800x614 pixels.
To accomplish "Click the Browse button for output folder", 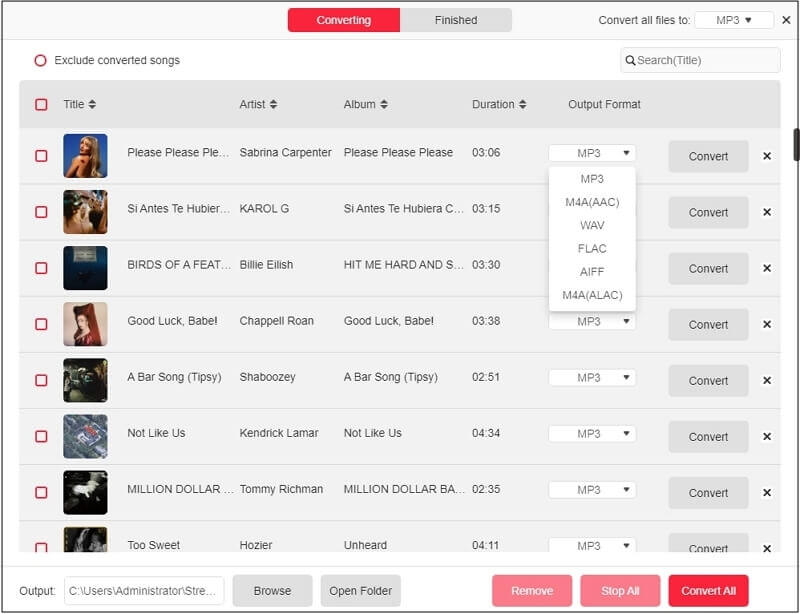I will (272, 590).
